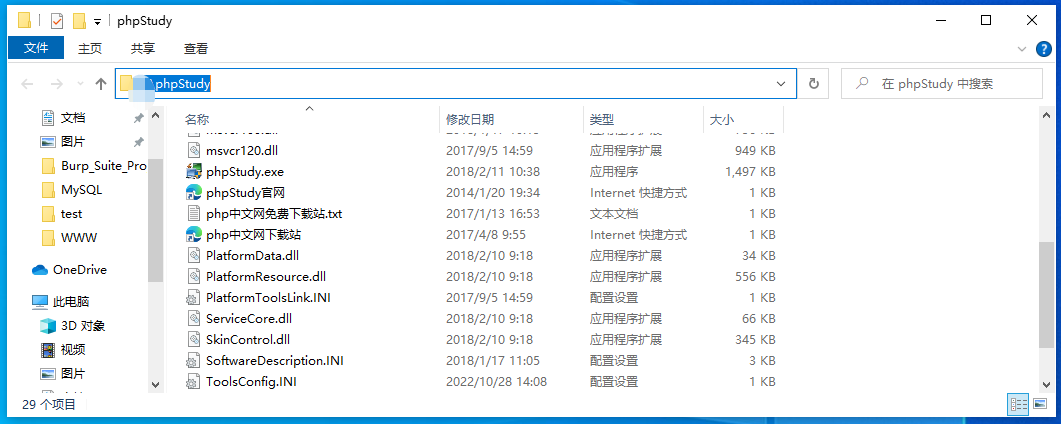Switch to the 查看 ribbon tab
Screen dimensions: 1061x424
coord(196,49)
